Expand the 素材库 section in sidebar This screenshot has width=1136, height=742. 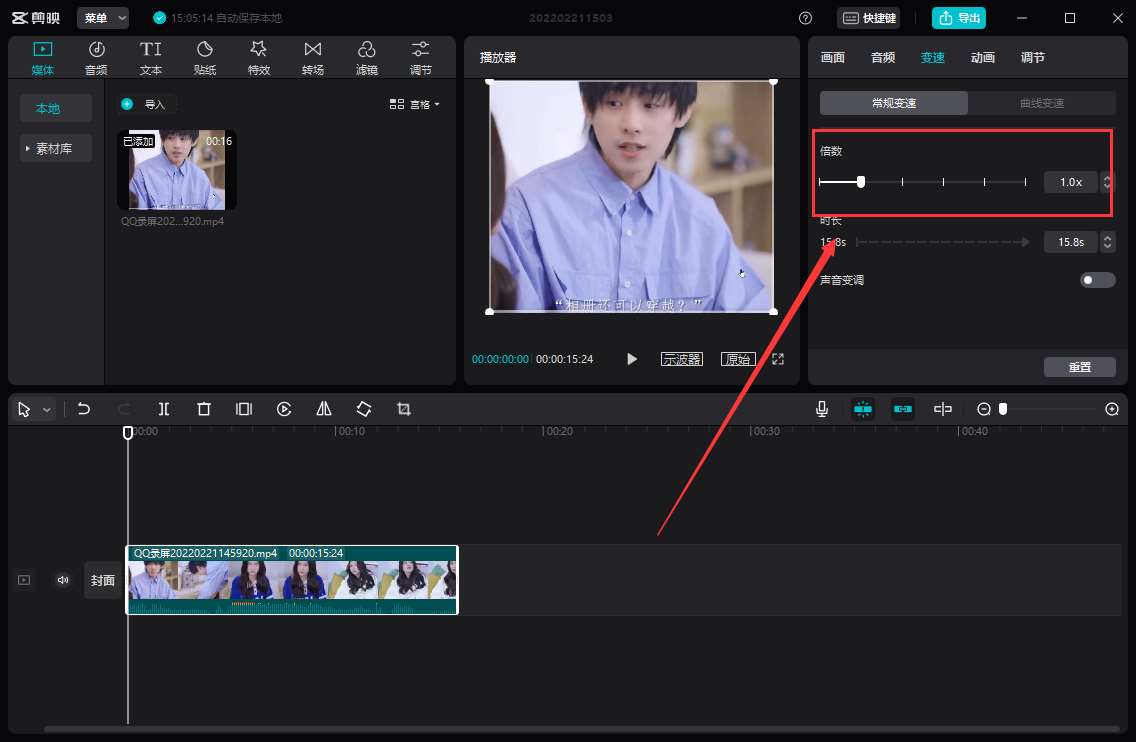55,148
